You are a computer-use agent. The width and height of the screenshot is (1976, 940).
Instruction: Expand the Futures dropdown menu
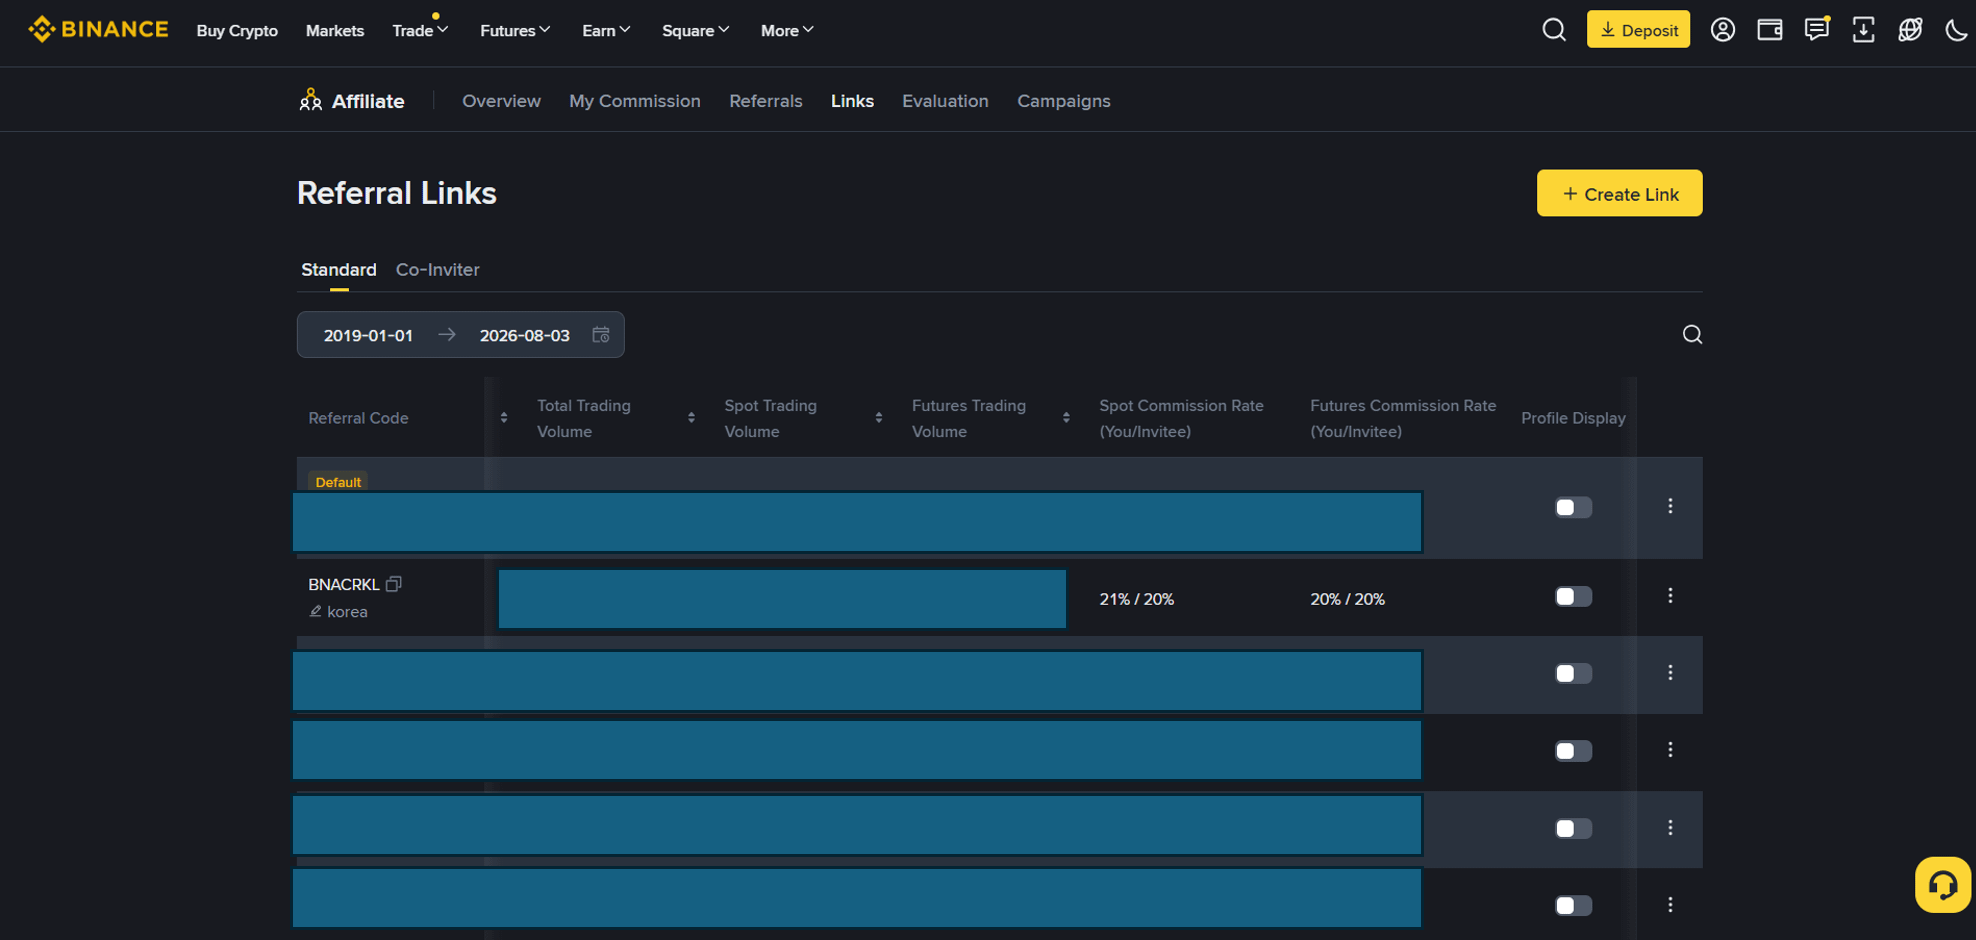515,30
